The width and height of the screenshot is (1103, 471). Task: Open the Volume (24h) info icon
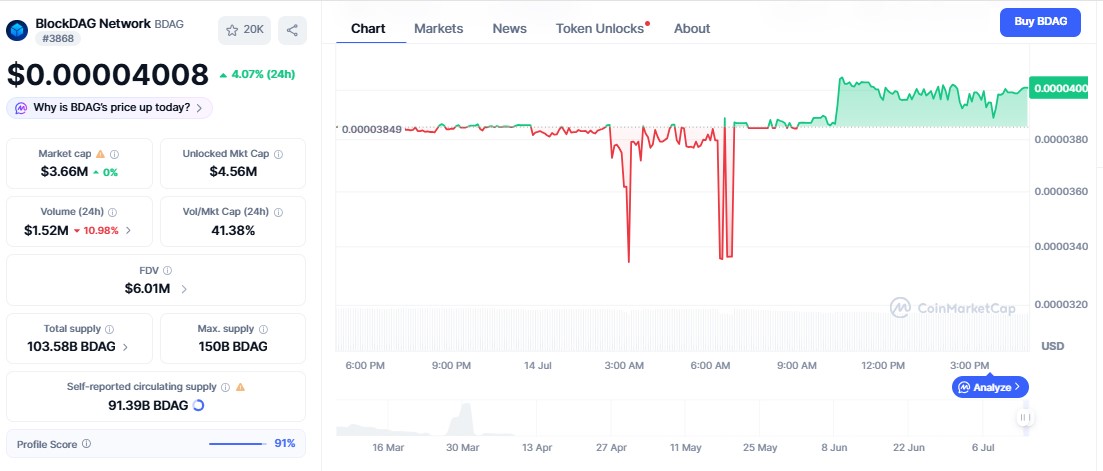pos(113,212)
